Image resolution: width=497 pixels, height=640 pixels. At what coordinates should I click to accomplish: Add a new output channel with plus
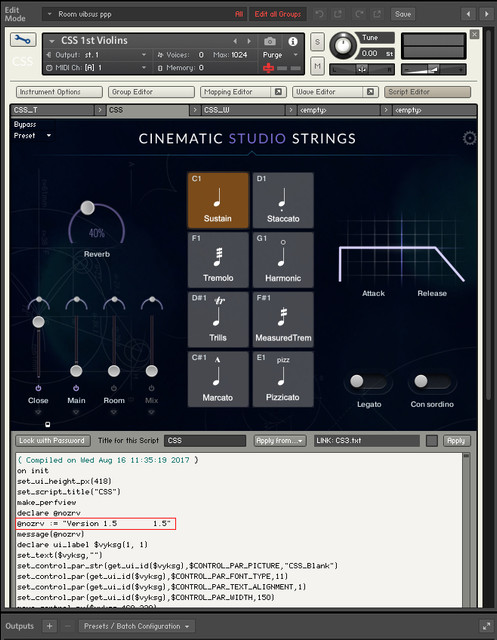click(49, 626)
